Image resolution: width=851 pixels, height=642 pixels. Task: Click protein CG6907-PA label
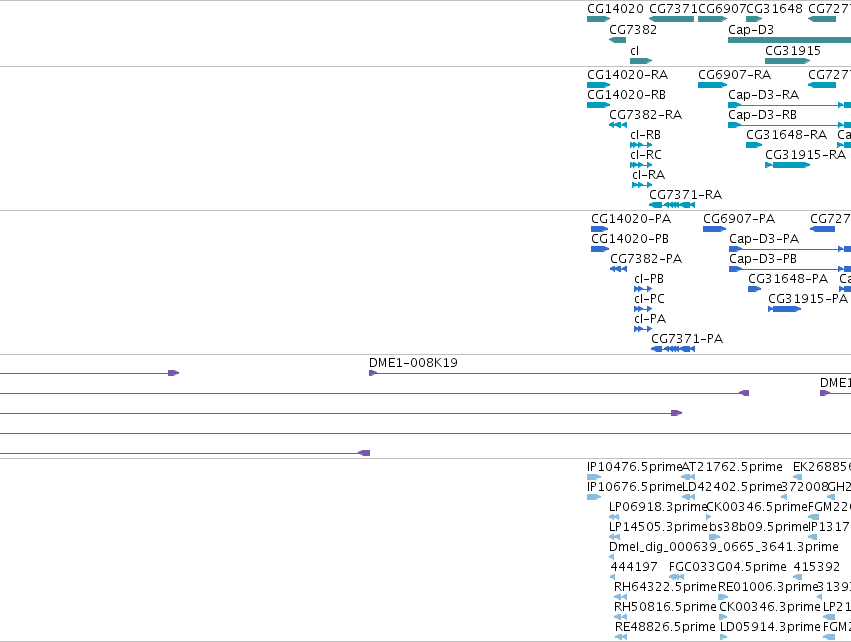(739, 219)
